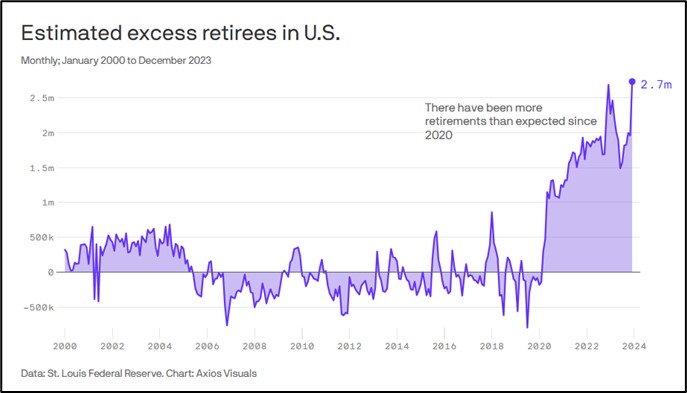
Task: Click the 2012 x-axis label
Action: [349, 346]
